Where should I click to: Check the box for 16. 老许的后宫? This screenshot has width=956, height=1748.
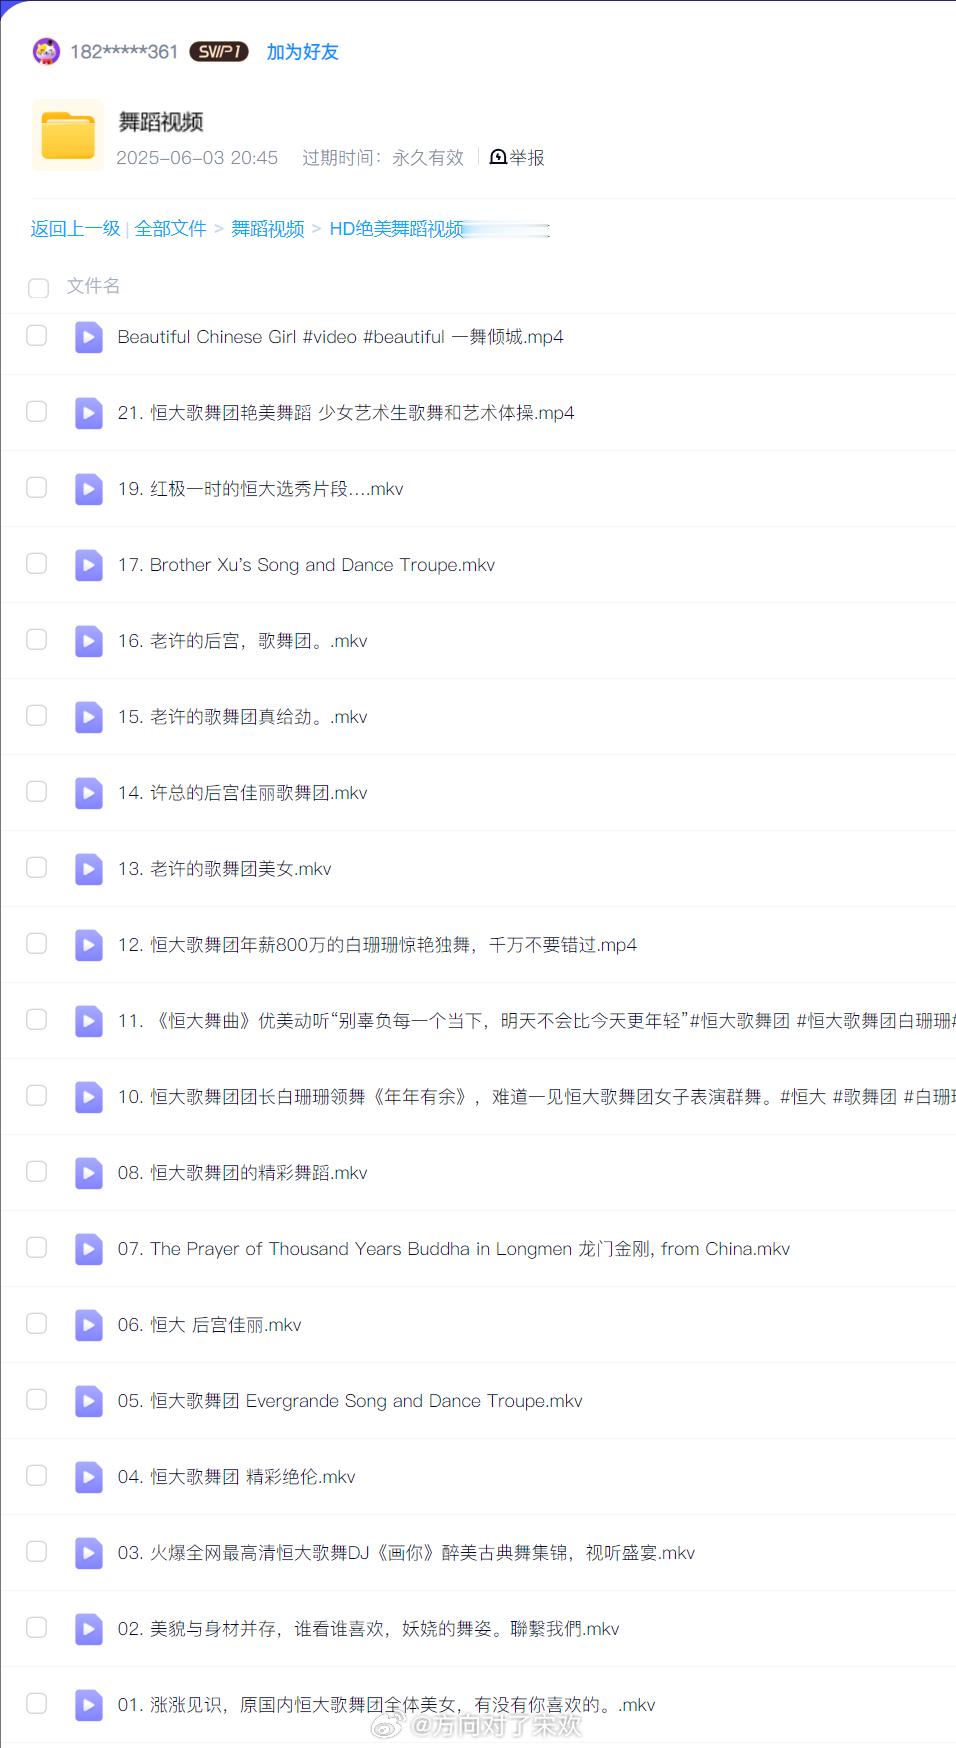tap(37, 639)
